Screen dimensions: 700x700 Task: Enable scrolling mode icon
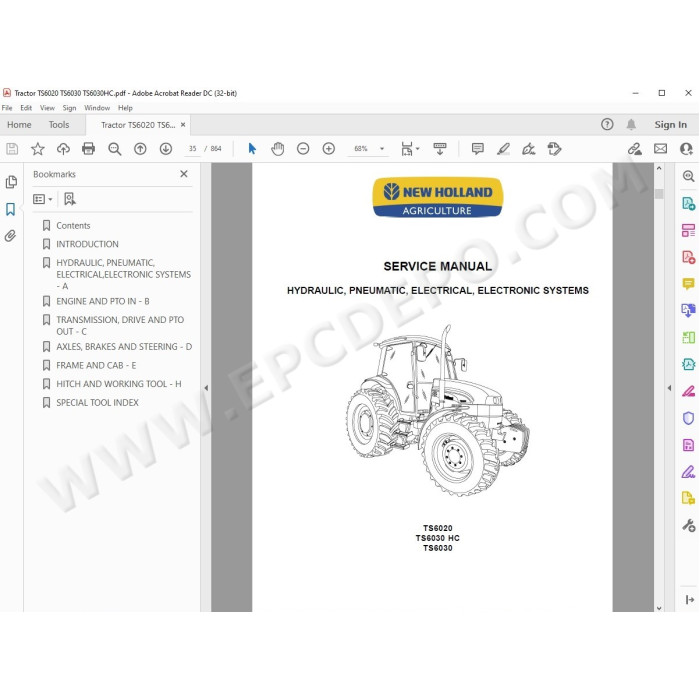(440, 149)
